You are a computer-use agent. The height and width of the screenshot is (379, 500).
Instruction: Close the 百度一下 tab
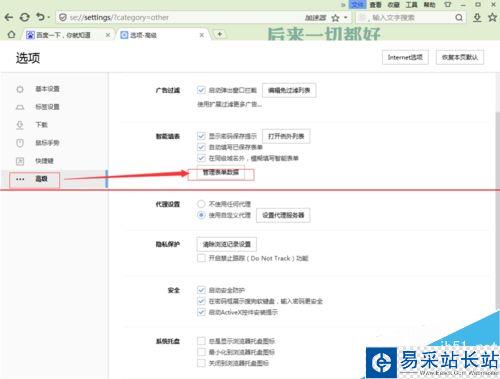(108, 35)
